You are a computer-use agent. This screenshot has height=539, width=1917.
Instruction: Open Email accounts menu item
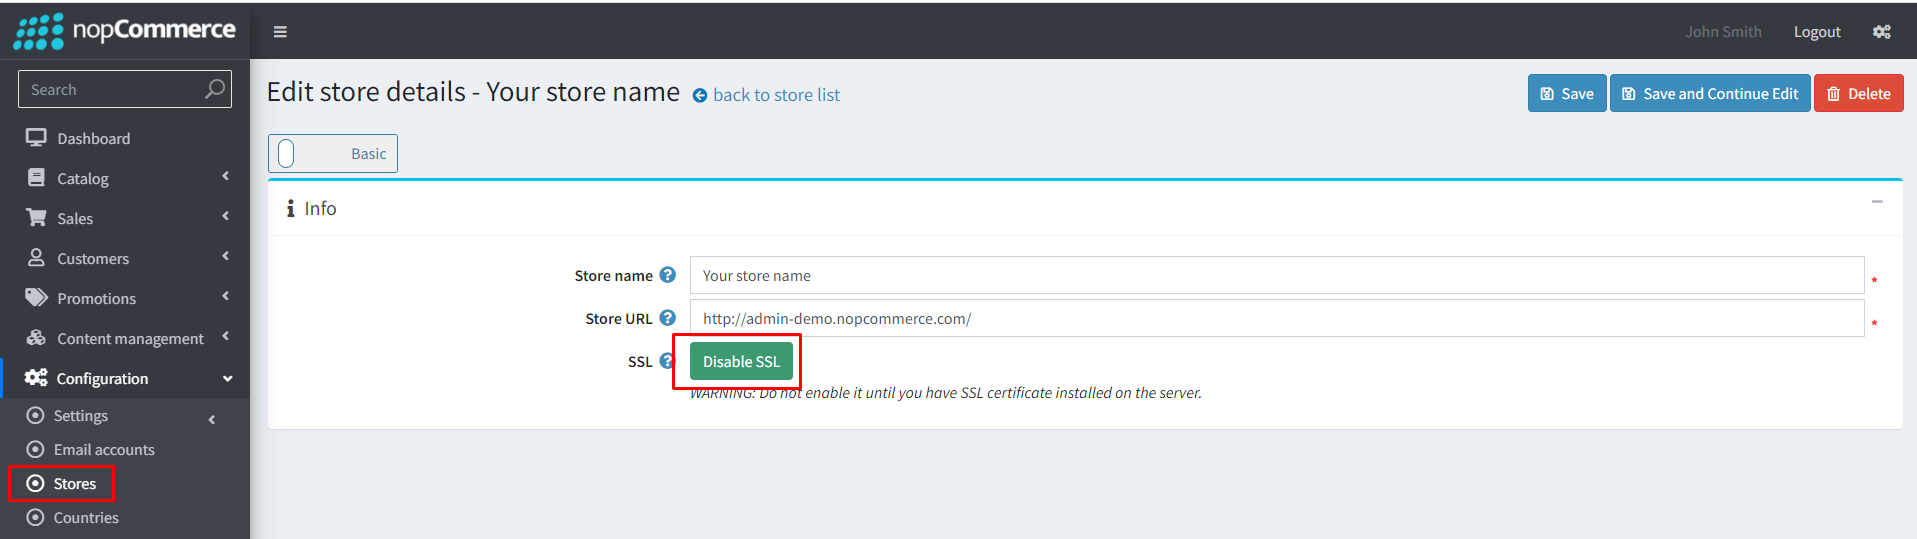[x=104, y=450]
